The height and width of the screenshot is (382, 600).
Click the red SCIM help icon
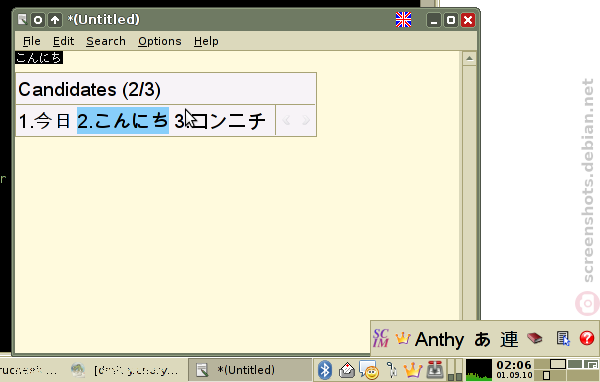point(587,338)
